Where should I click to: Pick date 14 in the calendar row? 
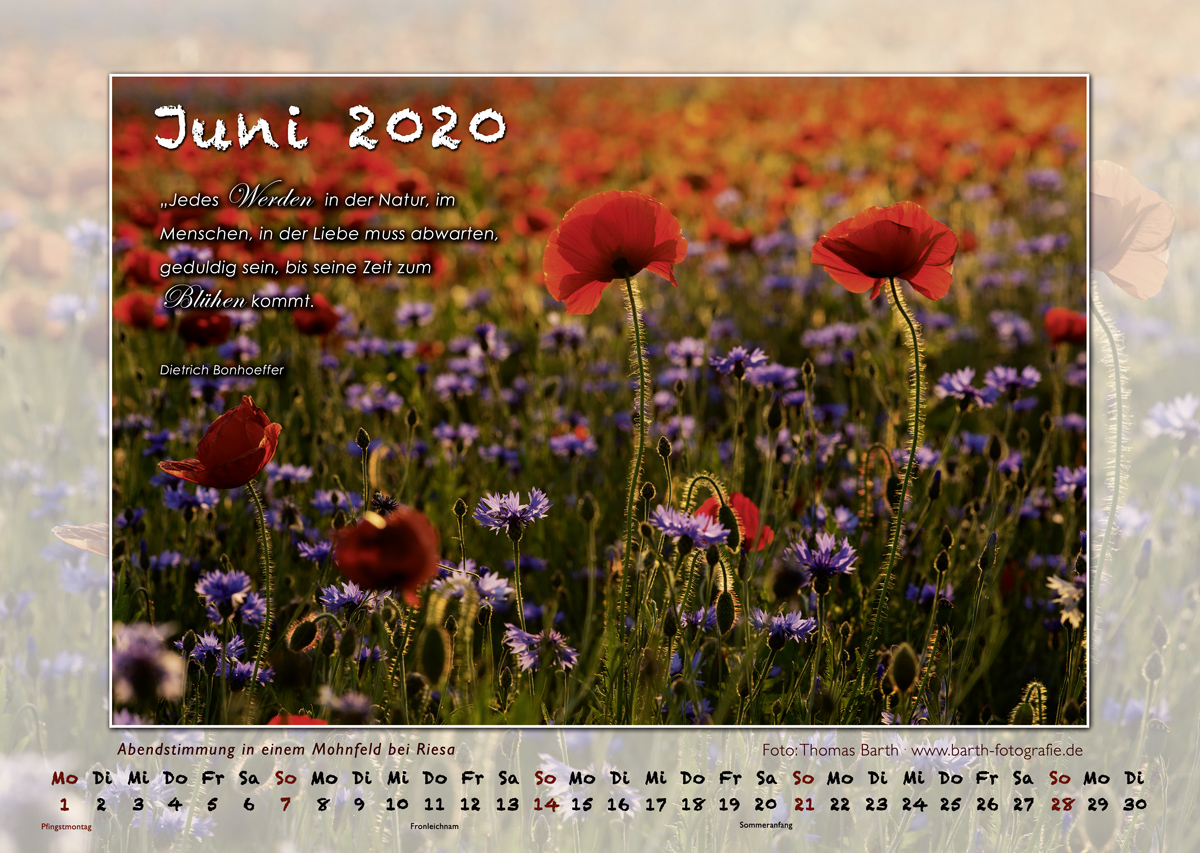[x=545, y=804]
